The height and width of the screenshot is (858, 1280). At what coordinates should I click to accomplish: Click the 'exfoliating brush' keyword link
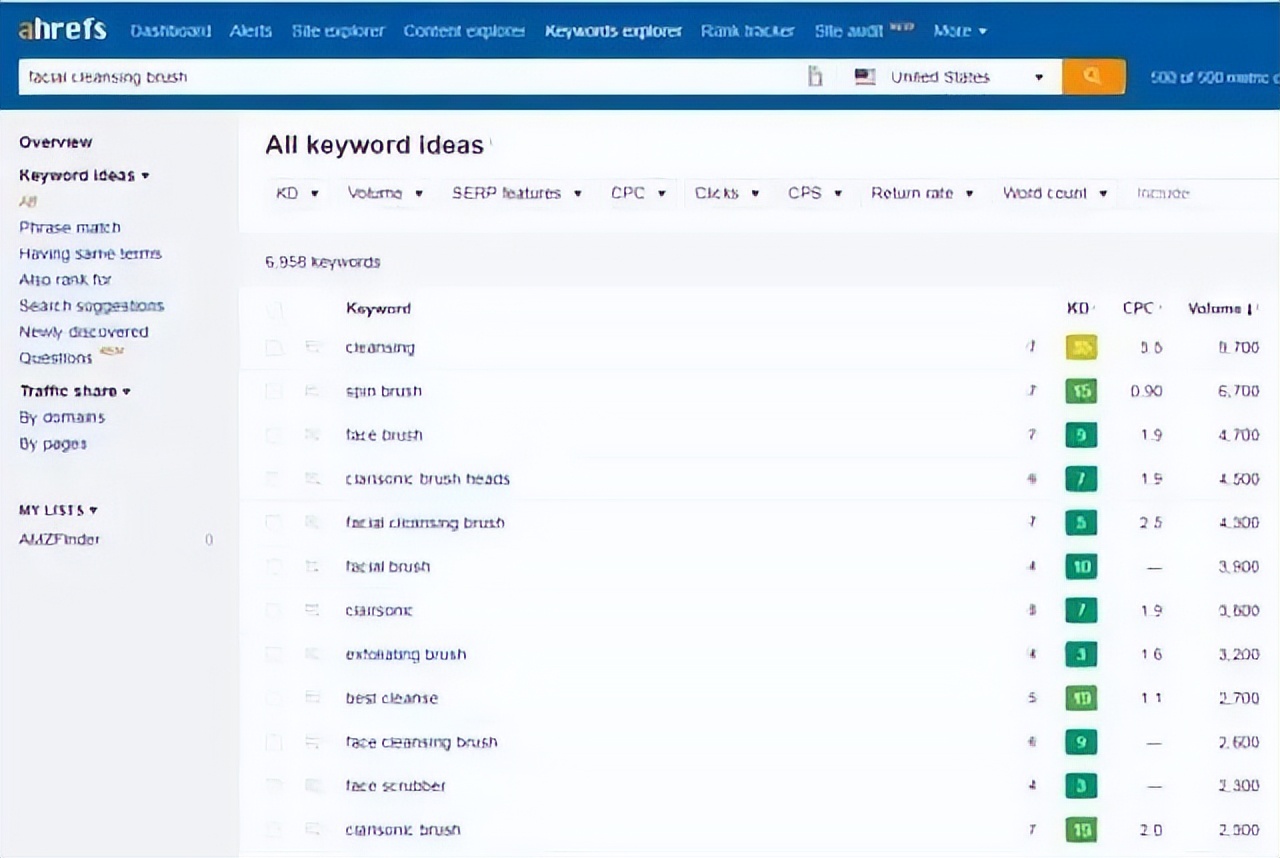coord(406,654)
